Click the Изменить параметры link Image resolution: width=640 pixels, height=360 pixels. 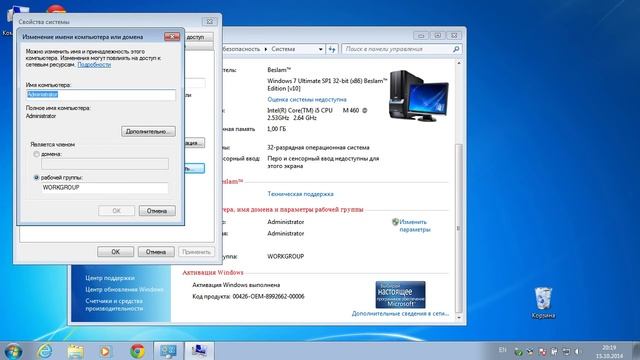415,226
